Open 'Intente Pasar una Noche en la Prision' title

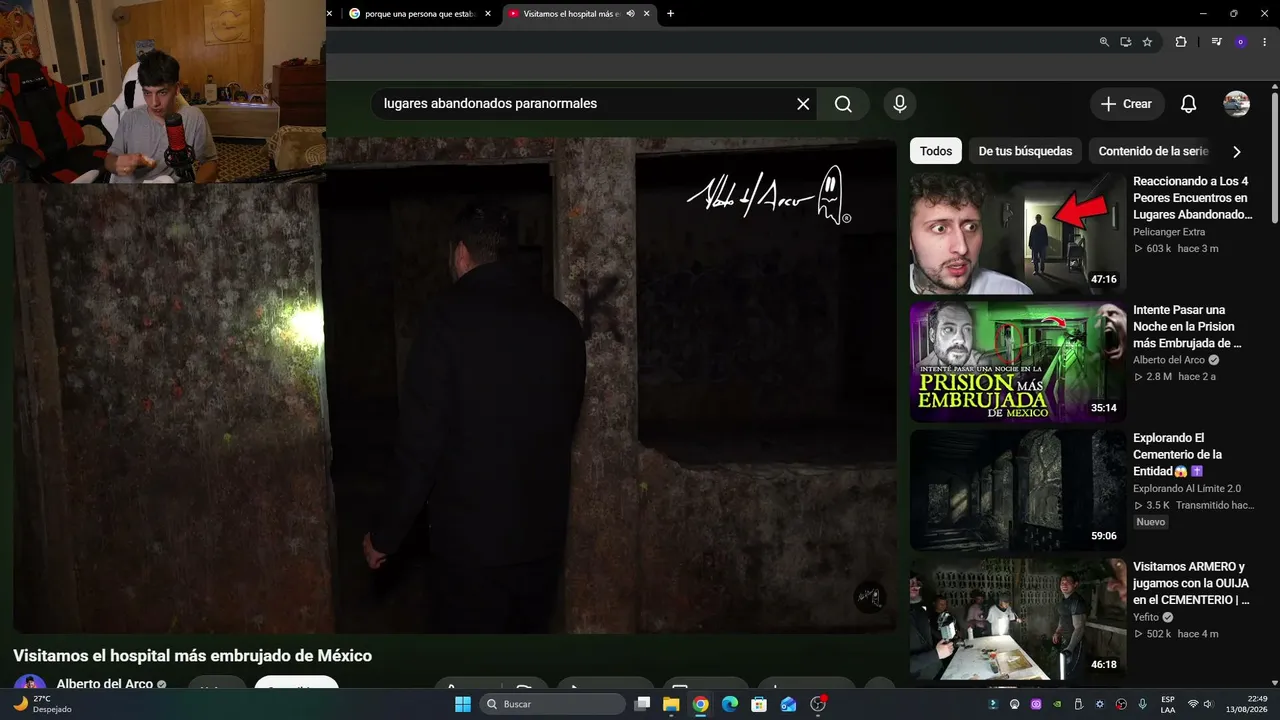(1188, 326)
